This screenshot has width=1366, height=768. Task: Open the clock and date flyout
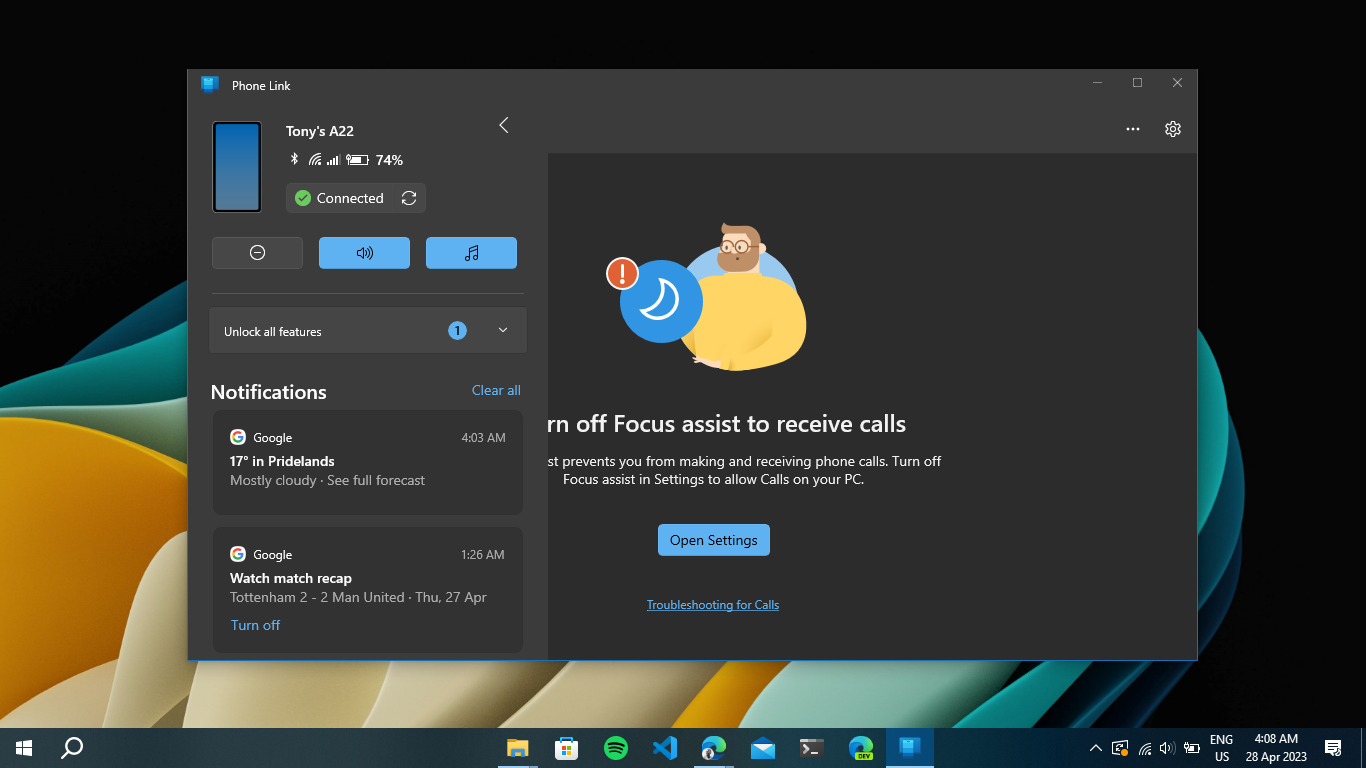pyautogui.click(x=1276, y=748)
